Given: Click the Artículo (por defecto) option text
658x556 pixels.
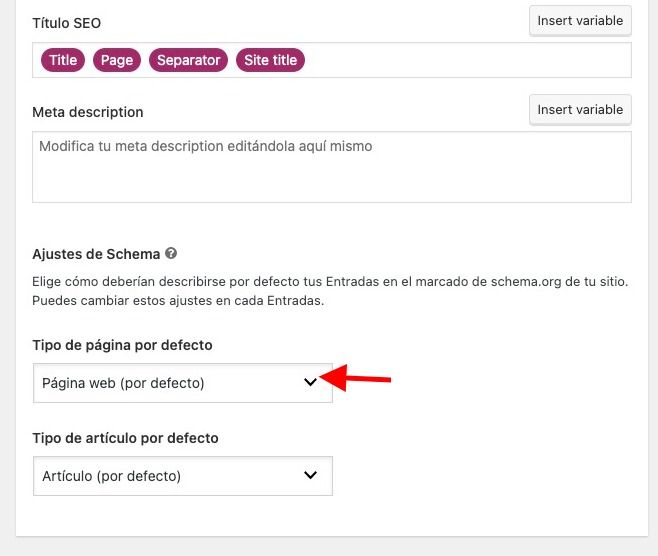Looking at the screenshot, I should click(x=111, y=476).
